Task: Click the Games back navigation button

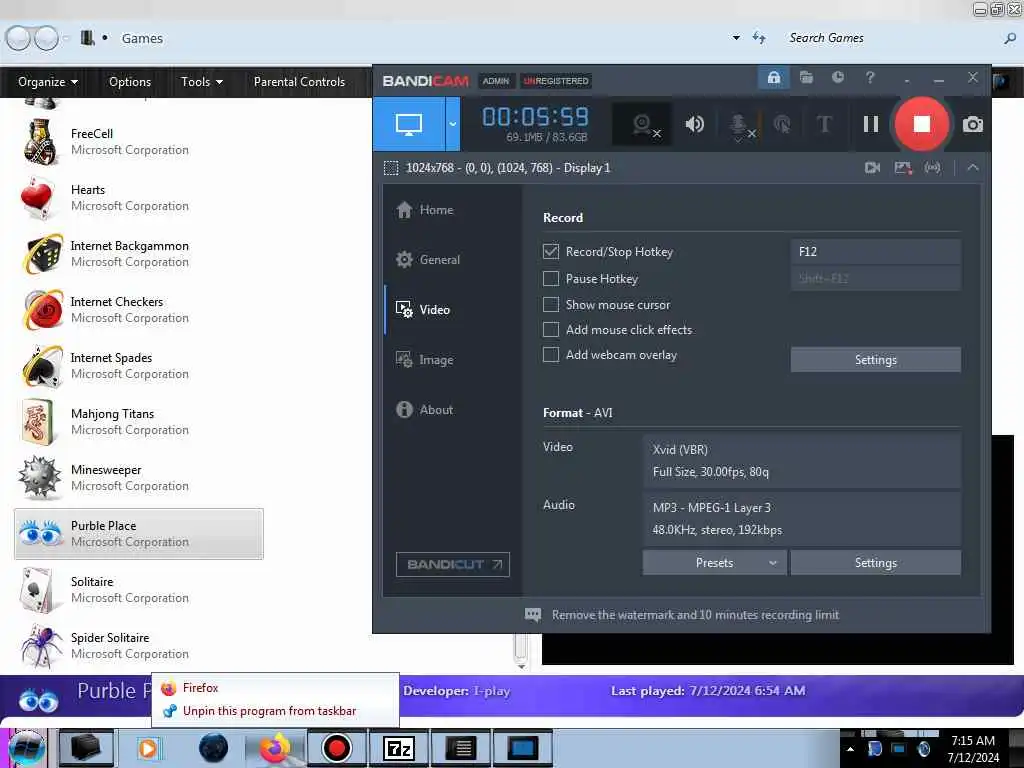Action: coord(18,38)
